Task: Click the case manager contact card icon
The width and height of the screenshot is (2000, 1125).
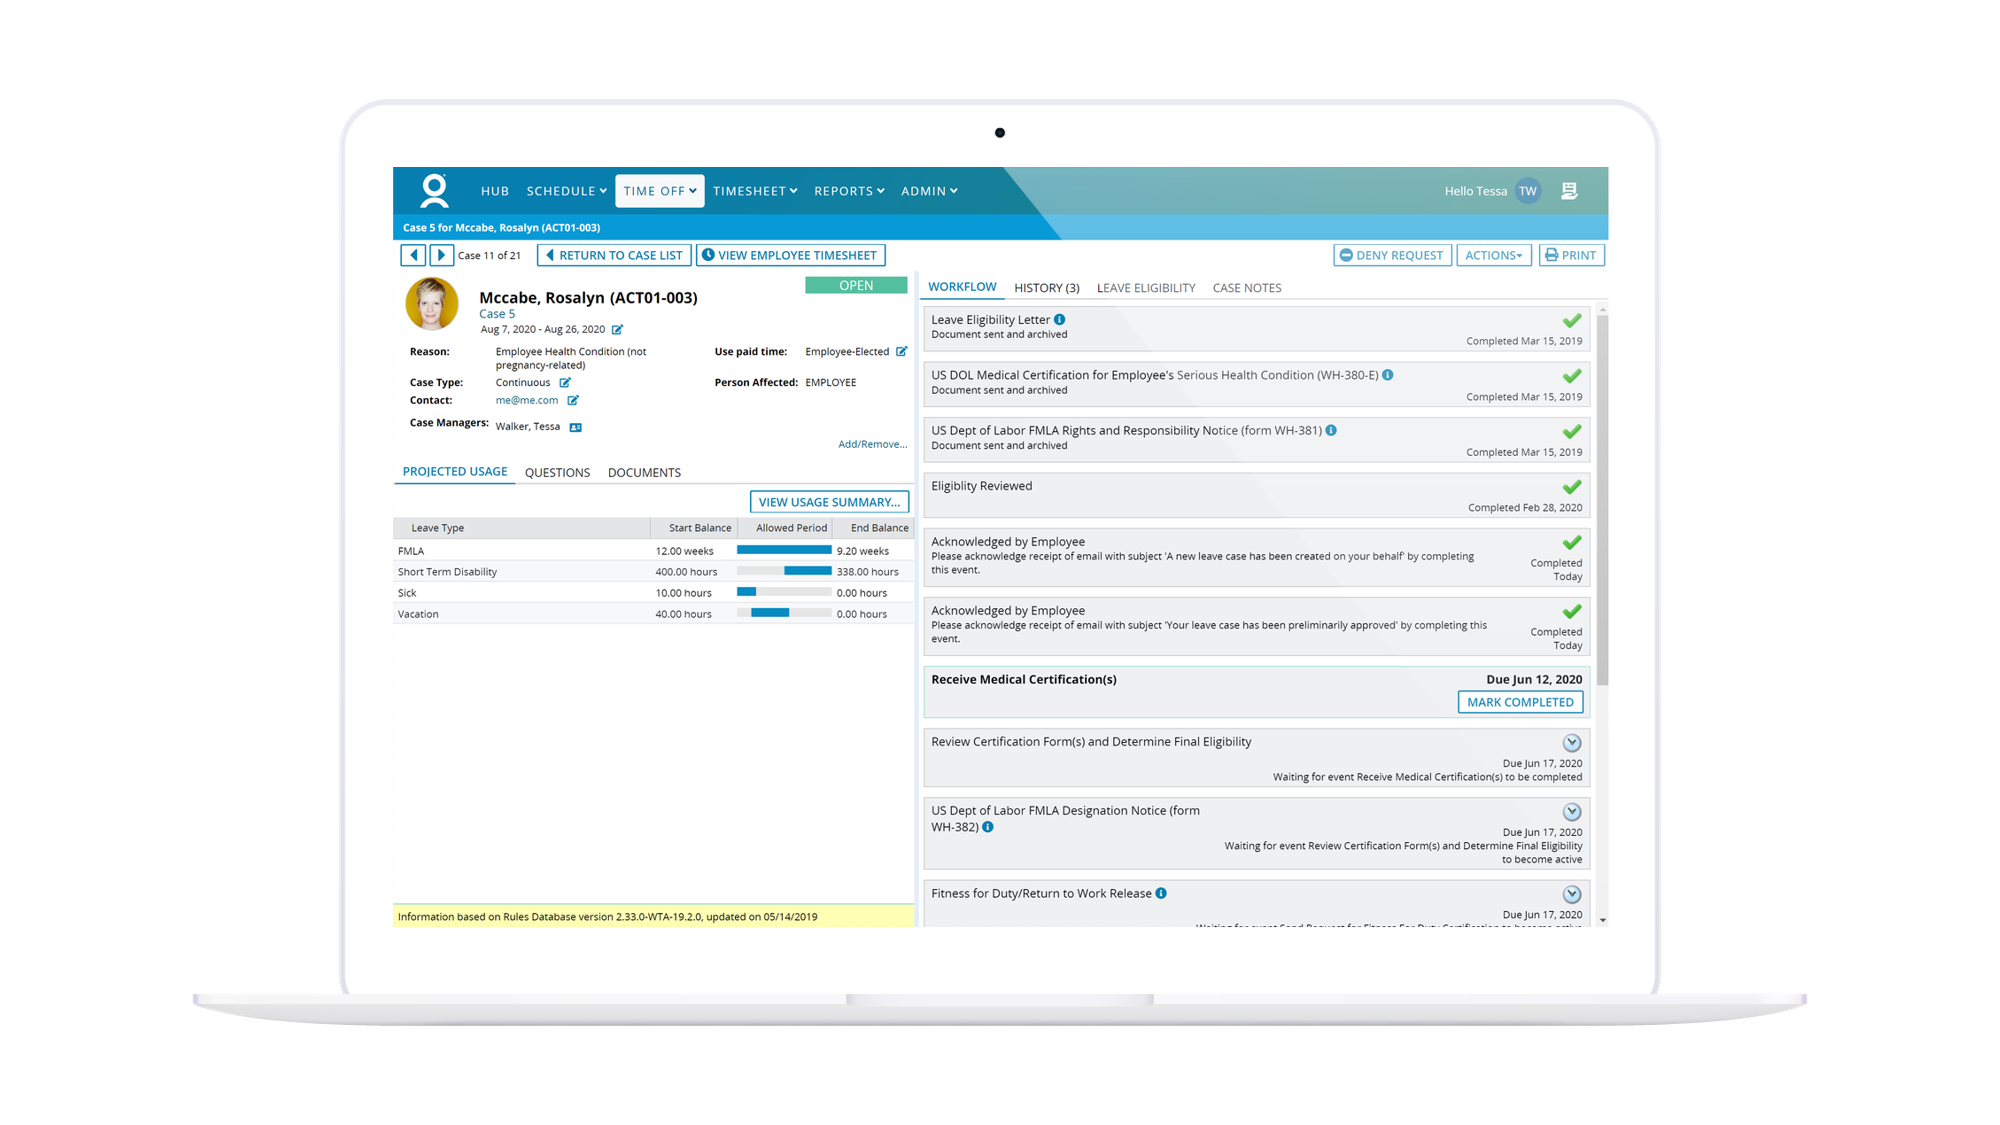Action: [576, 427]
